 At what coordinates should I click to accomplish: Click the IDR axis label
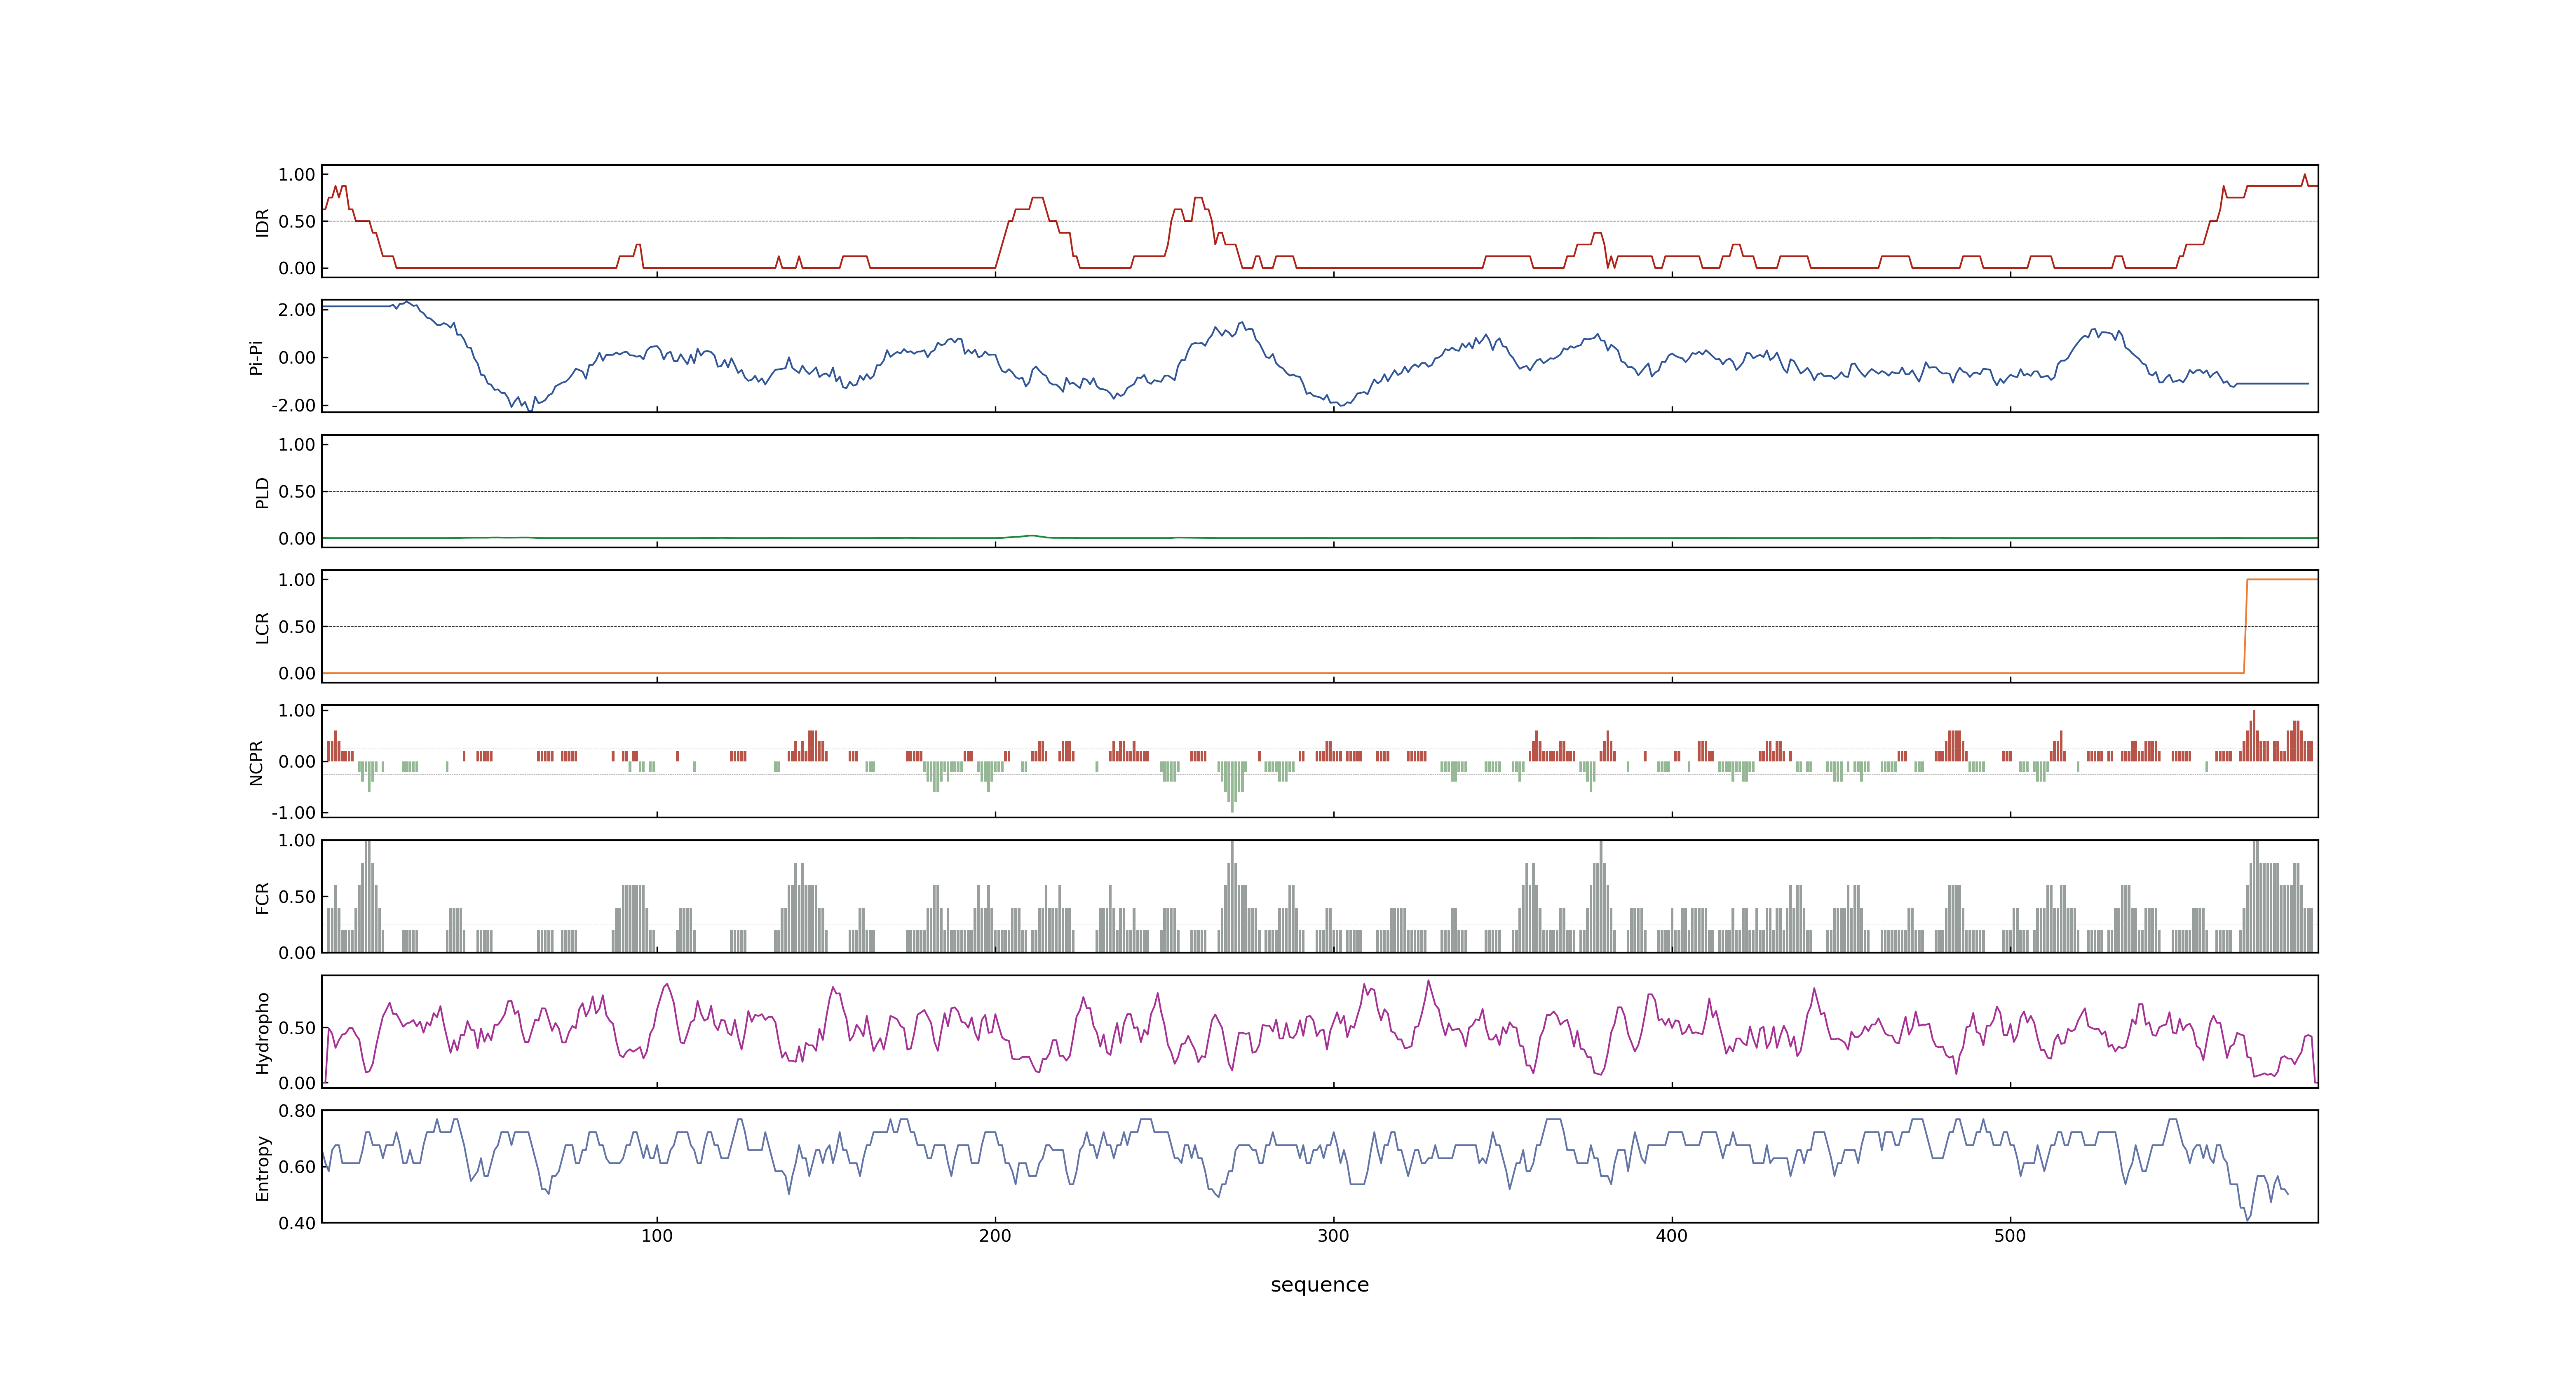click(x=262, y=222)
